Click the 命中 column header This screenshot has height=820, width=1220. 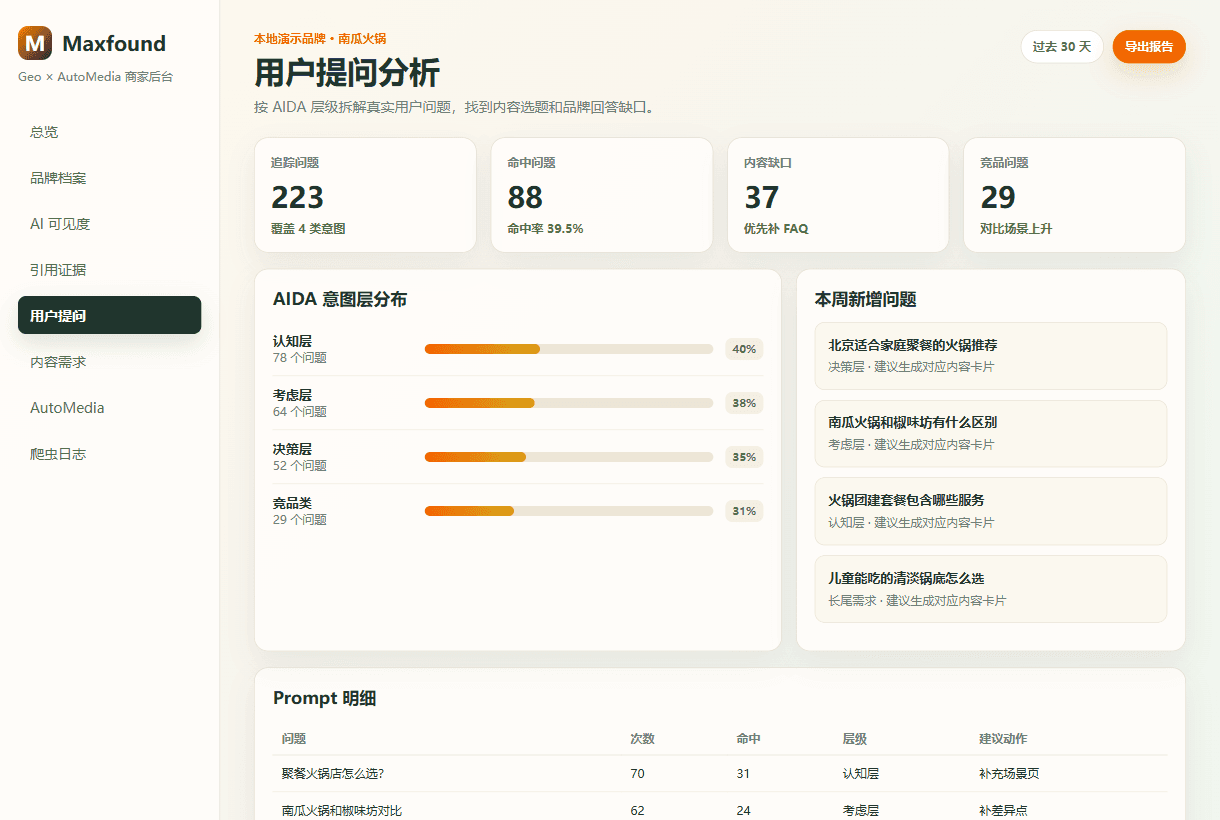(x=748, y=739)
